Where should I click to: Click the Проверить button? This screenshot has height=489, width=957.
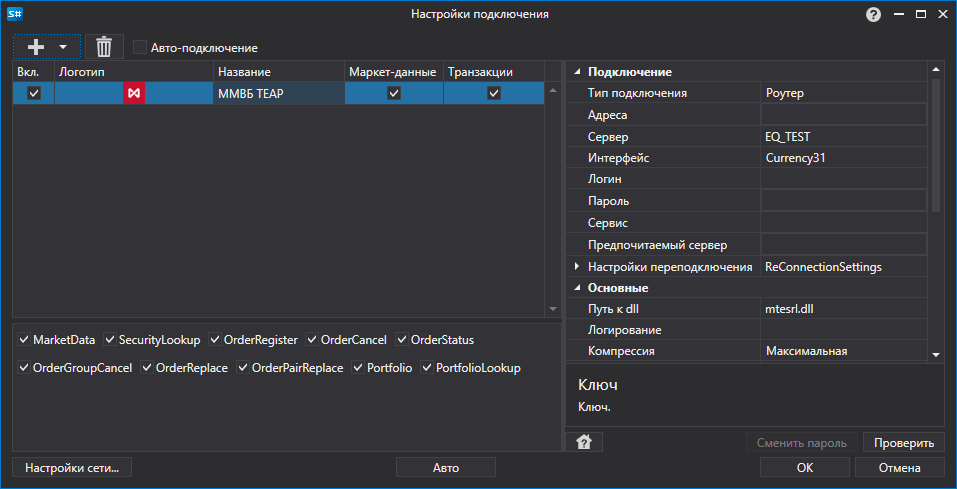[904, 443]
